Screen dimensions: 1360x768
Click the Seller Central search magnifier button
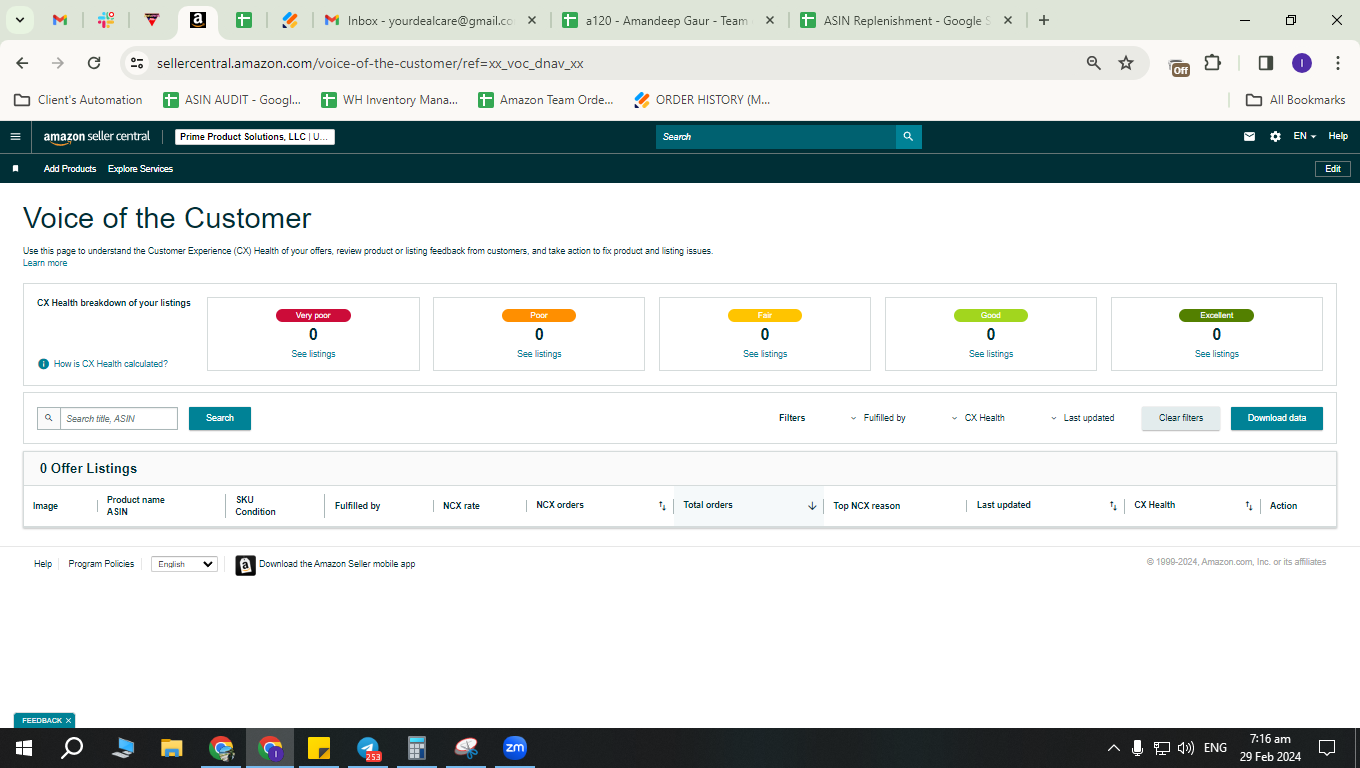[908, 137]
